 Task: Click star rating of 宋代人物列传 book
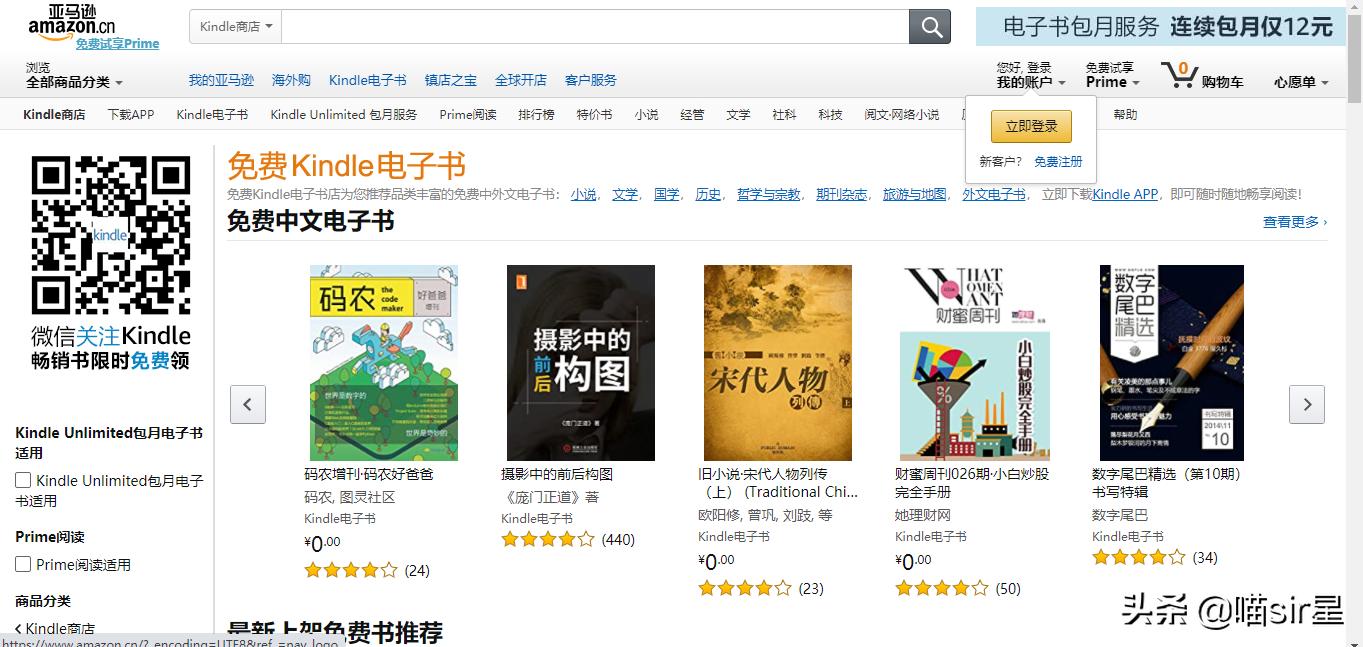[x=745, y=588]
